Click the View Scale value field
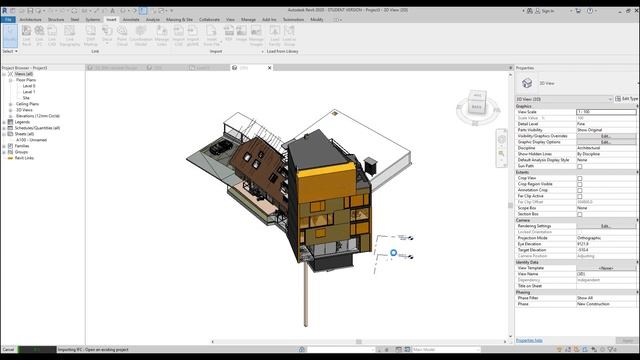This screenshot has width=640, height=360. click(606, 112)
